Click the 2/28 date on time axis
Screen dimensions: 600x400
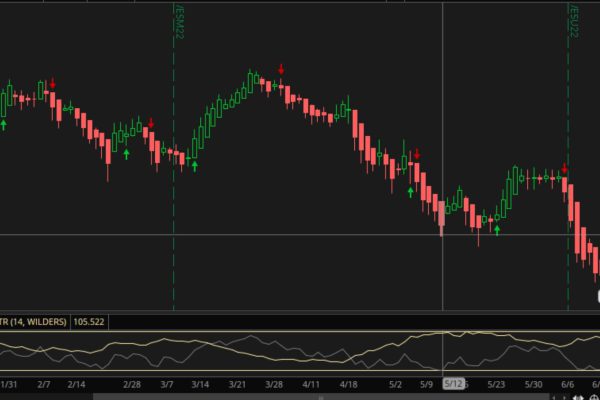point(132,384)
